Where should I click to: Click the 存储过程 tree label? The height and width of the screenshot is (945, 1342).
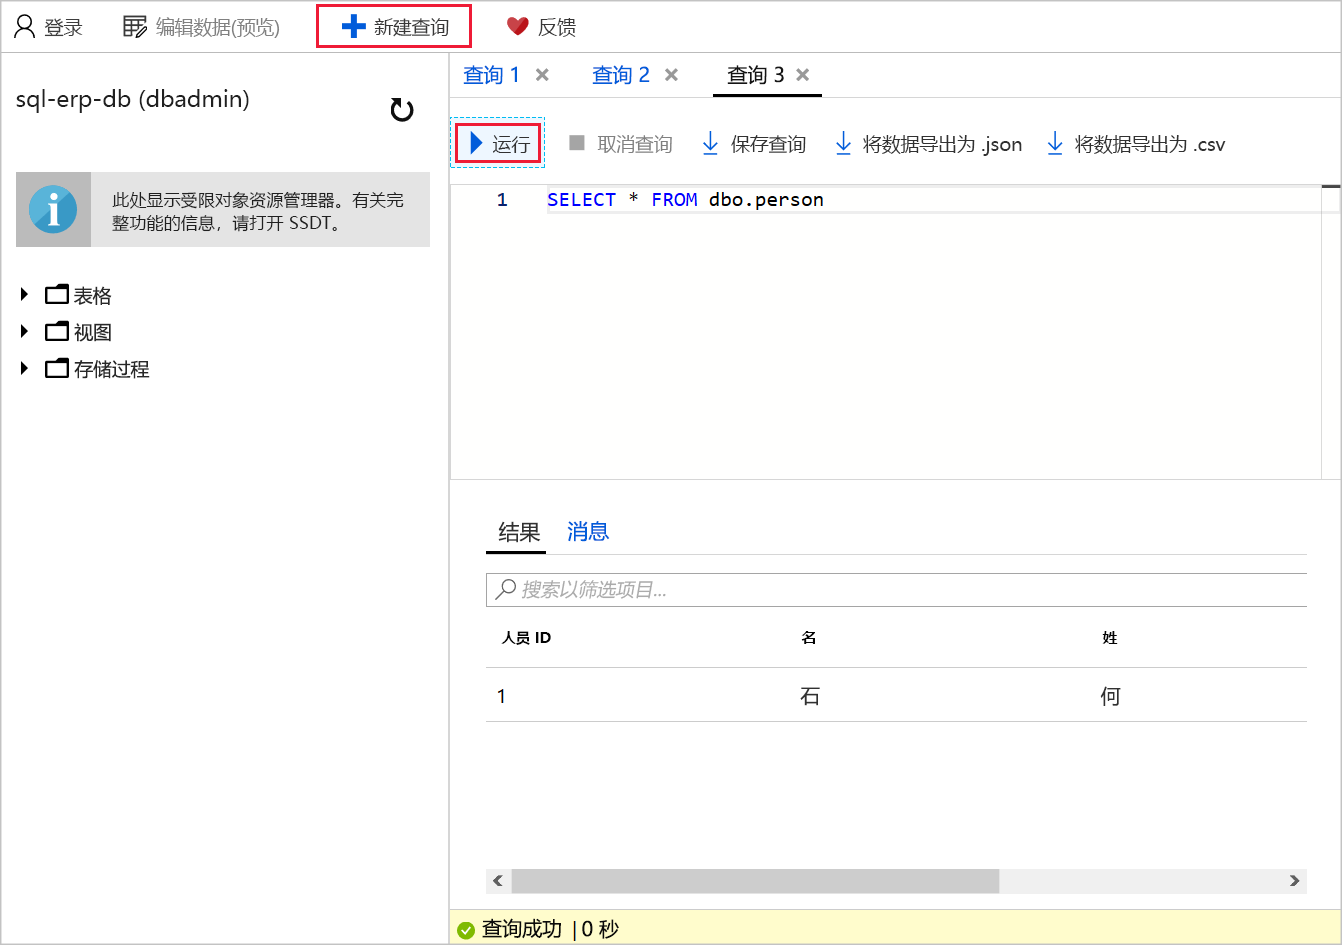pyautogui.click(x=112, y=369)
